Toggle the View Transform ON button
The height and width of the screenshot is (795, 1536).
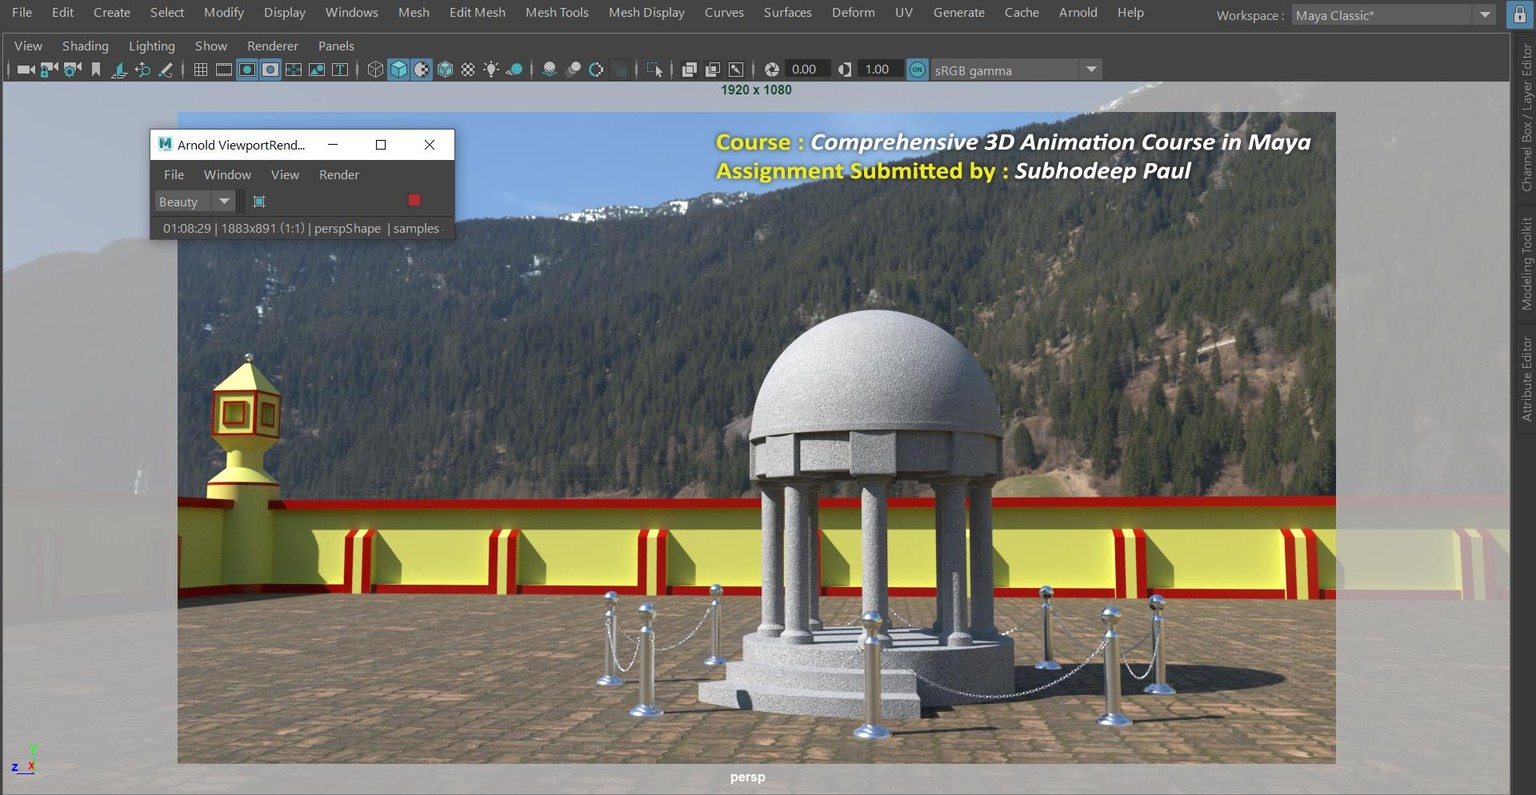pos(917,69)
